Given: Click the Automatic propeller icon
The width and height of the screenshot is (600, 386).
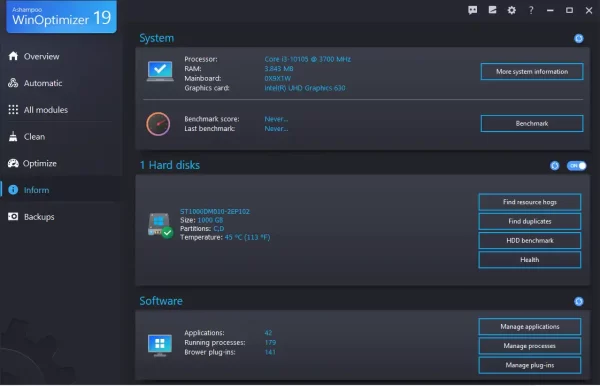Looking at the screenshot, I should pyautogui.click(x=13, y=83).
